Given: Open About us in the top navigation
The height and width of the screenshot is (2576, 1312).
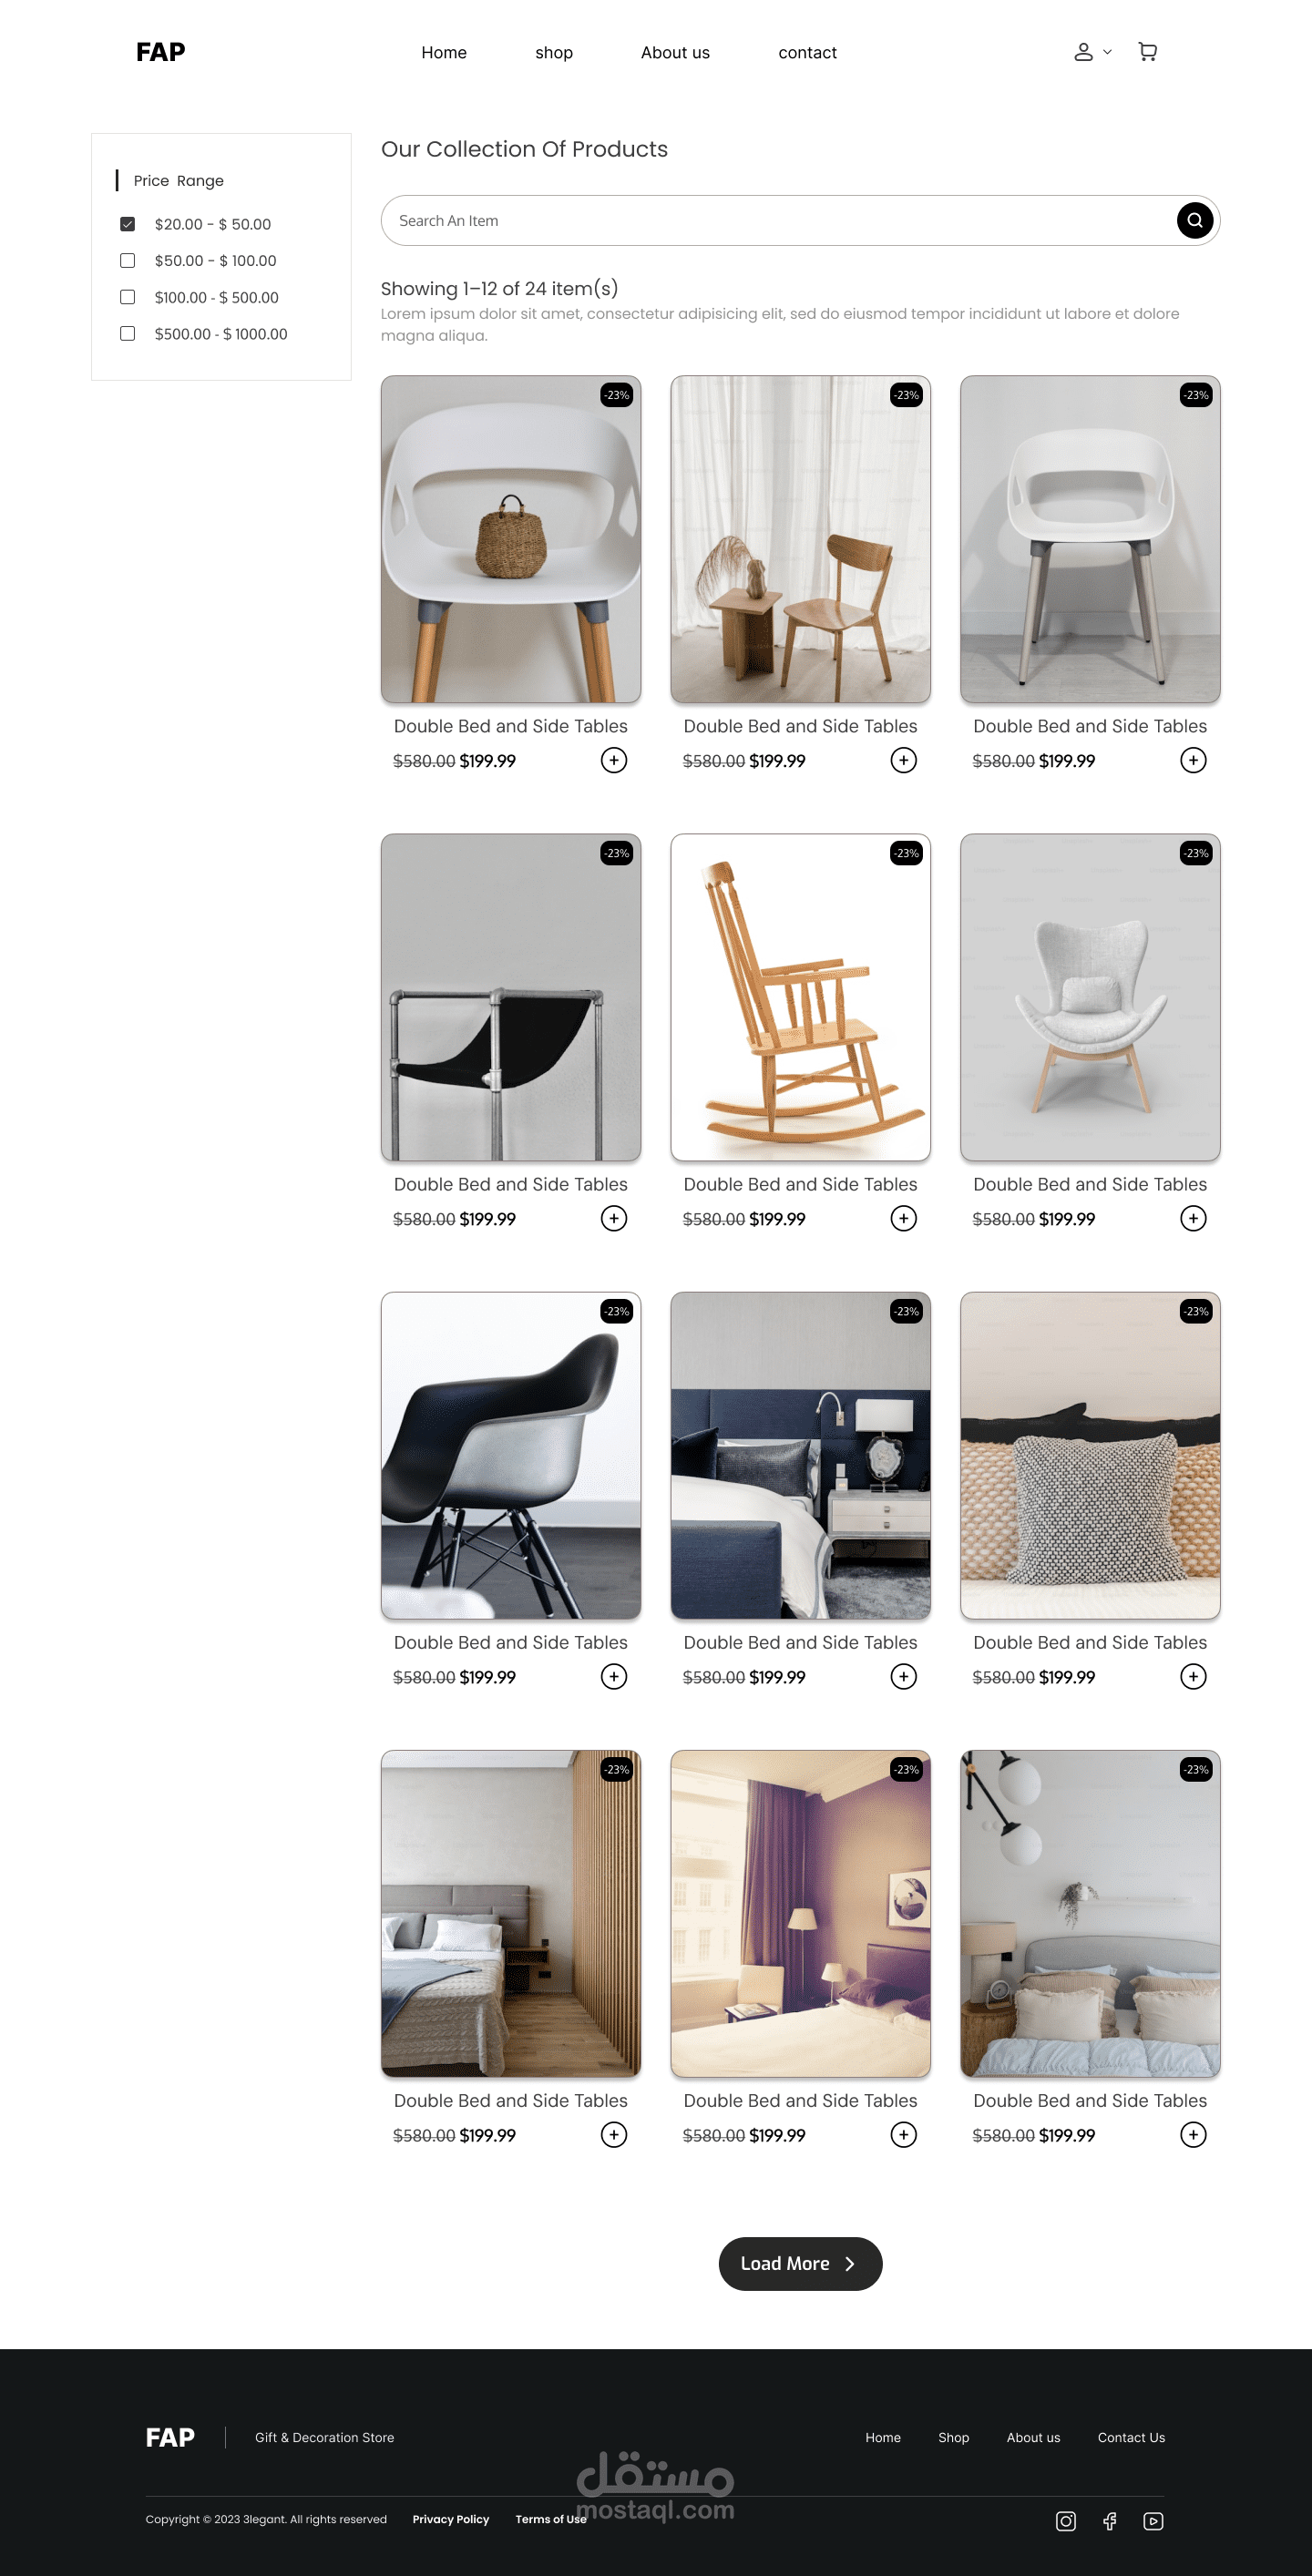Looking at the screenshot, I should tap(675, 53).
